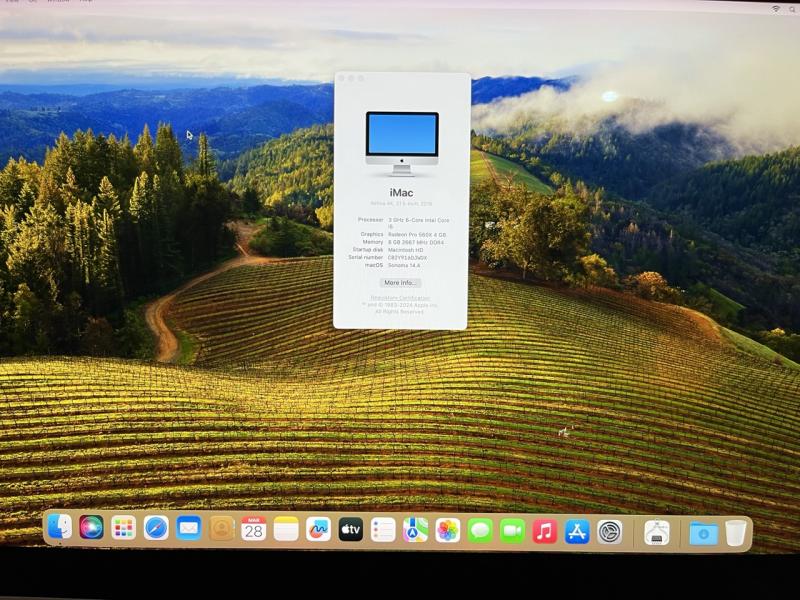Click the "Radeon Pro 560X 4 GB" value
Screen dimensions: 800x600
point(417,235)
